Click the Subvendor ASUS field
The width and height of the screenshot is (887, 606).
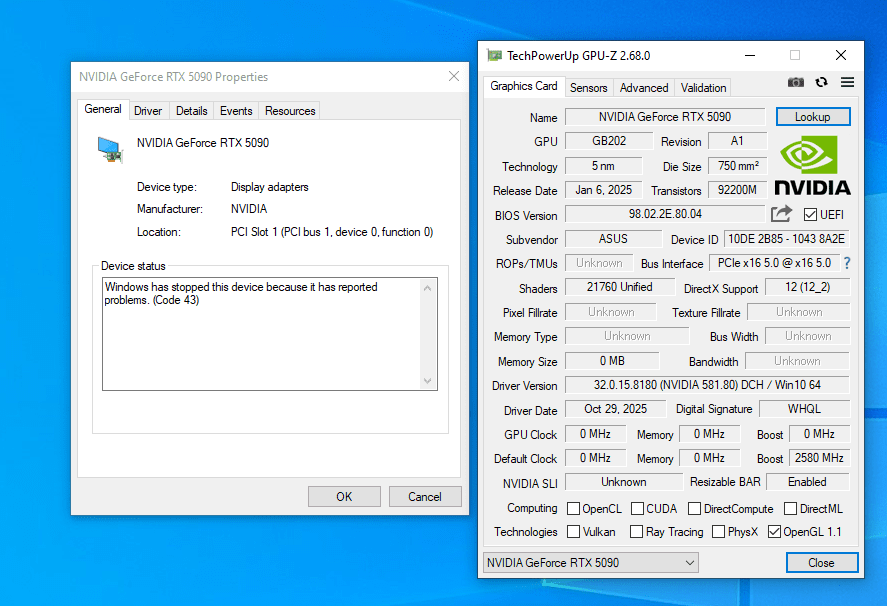613,239
